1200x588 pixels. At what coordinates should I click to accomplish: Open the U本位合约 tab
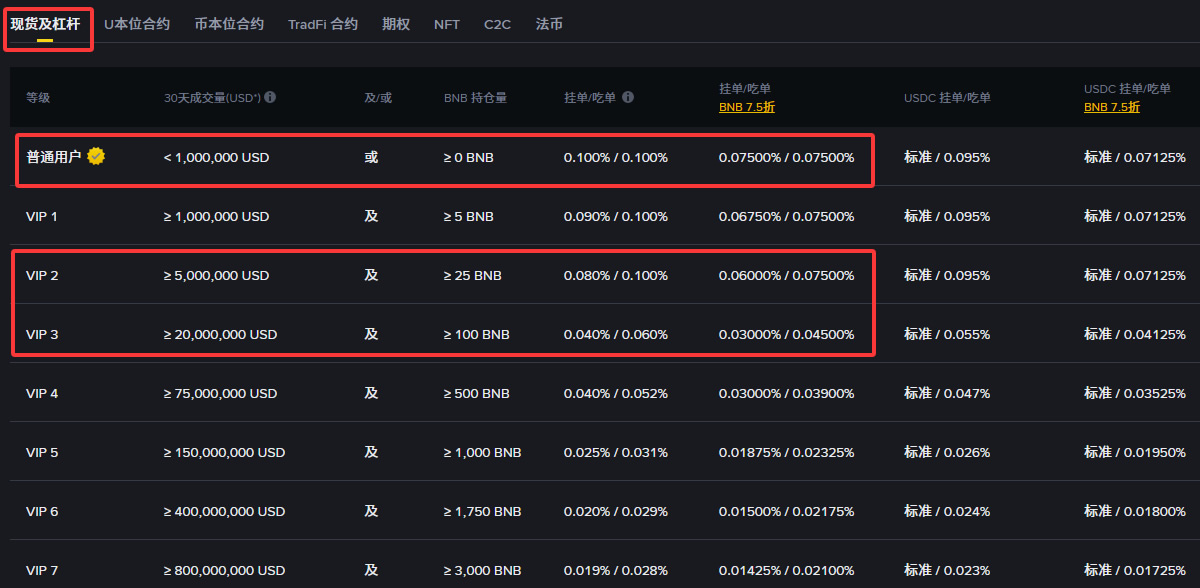point(137,24)
